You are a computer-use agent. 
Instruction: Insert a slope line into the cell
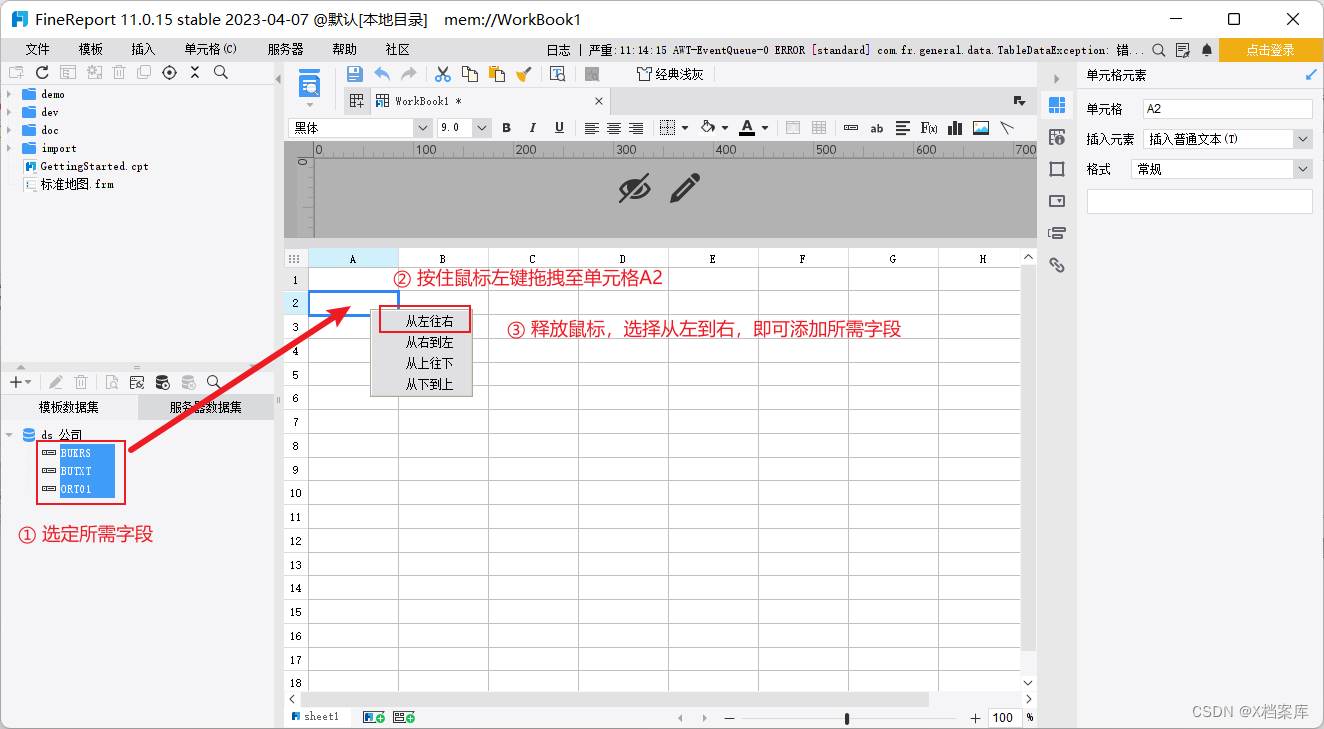tap(1007, 128)
